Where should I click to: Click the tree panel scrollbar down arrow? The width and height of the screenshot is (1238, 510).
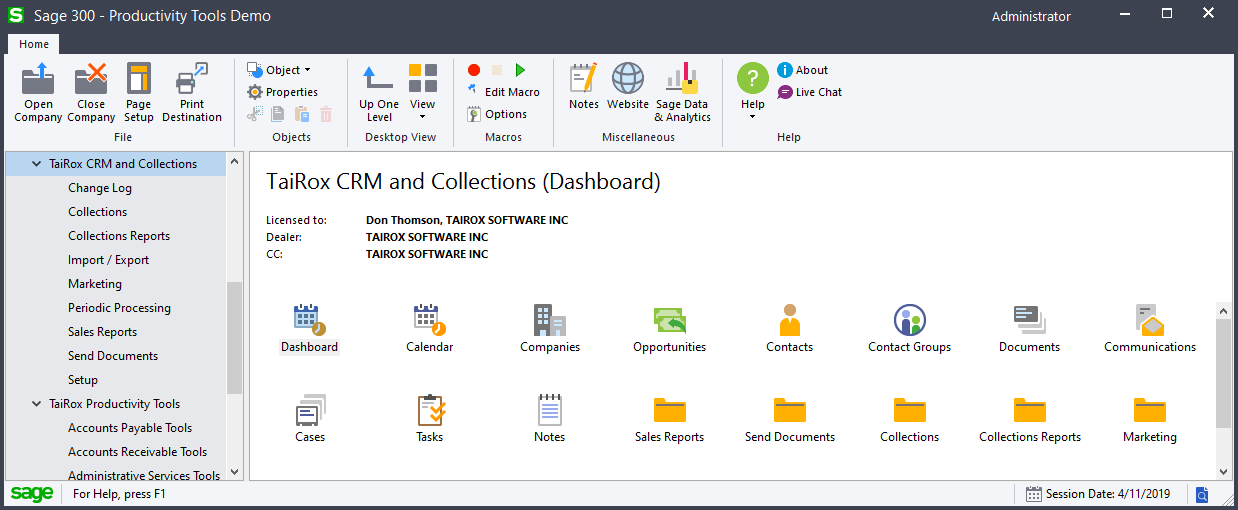234,472
